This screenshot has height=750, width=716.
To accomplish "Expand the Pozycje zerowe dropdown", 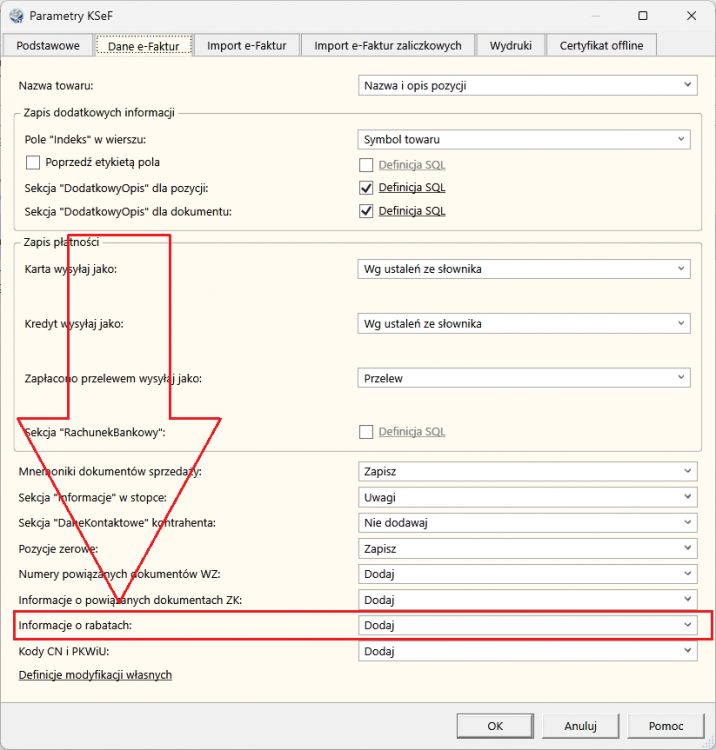I will 528,549.
